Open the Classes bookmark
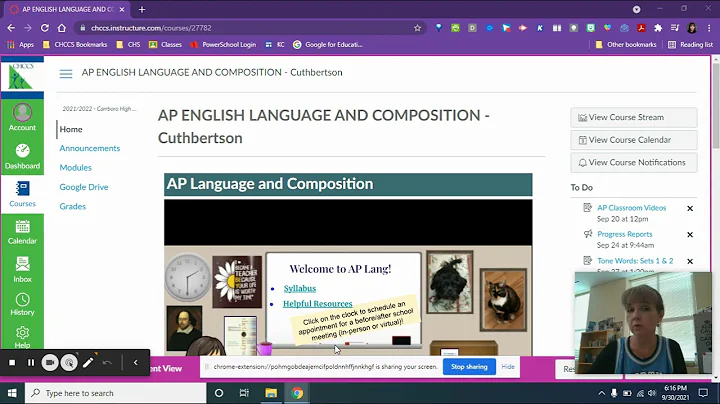Viewport: 720px width, 404px height. 165,45
